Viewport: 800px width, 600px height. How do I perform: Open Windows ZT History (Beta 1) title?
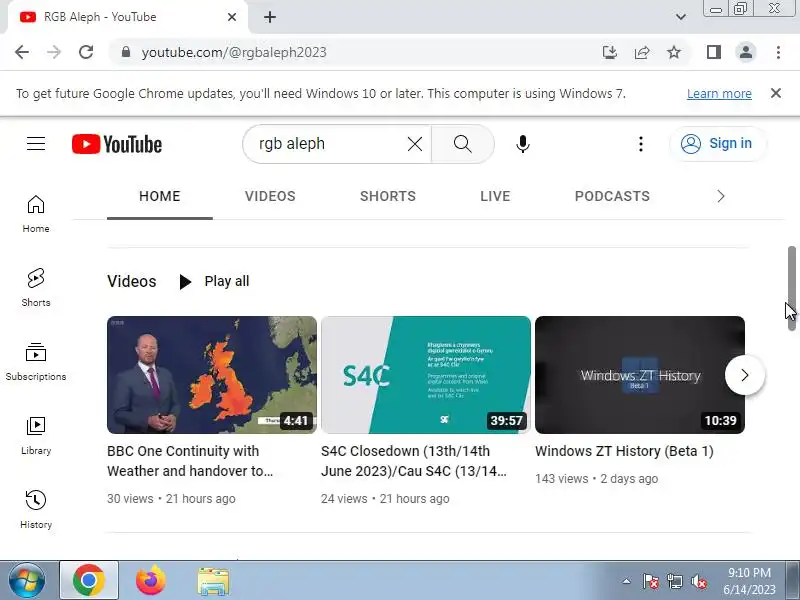(624, 452)
